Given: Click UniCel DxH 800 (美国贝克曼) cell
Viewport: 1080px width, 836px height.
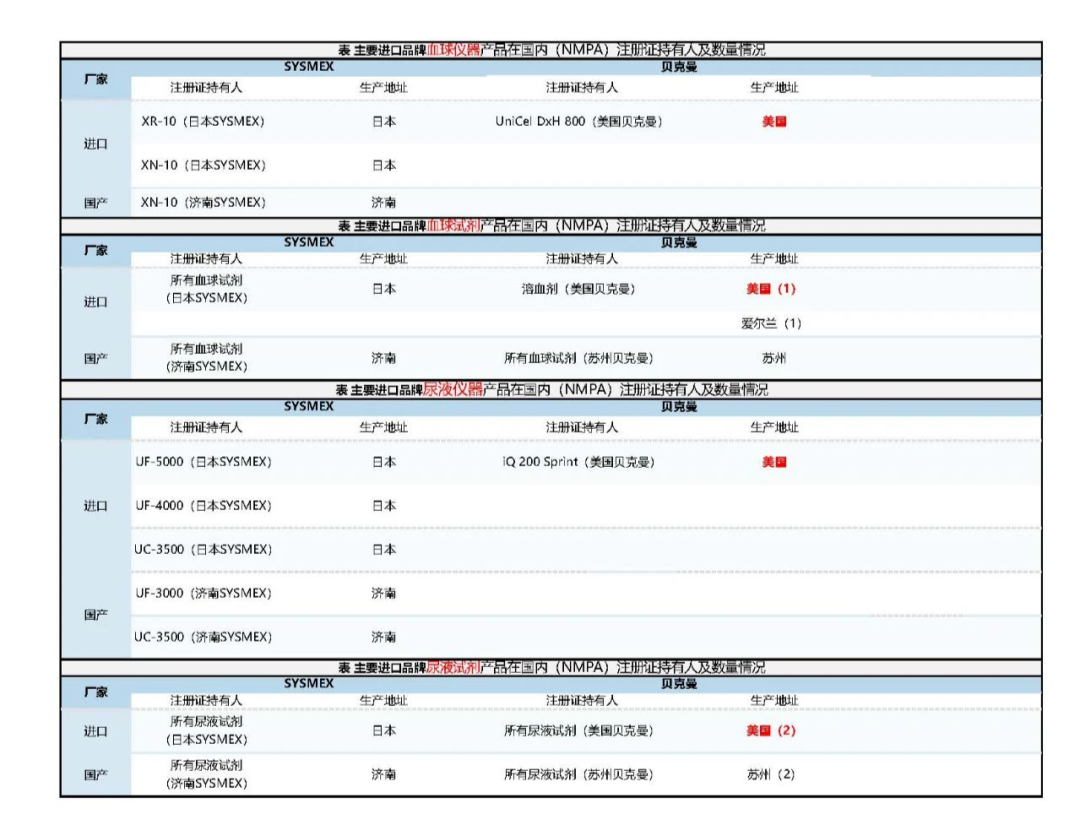Looking at the screenshot, I should coord(579,121).
